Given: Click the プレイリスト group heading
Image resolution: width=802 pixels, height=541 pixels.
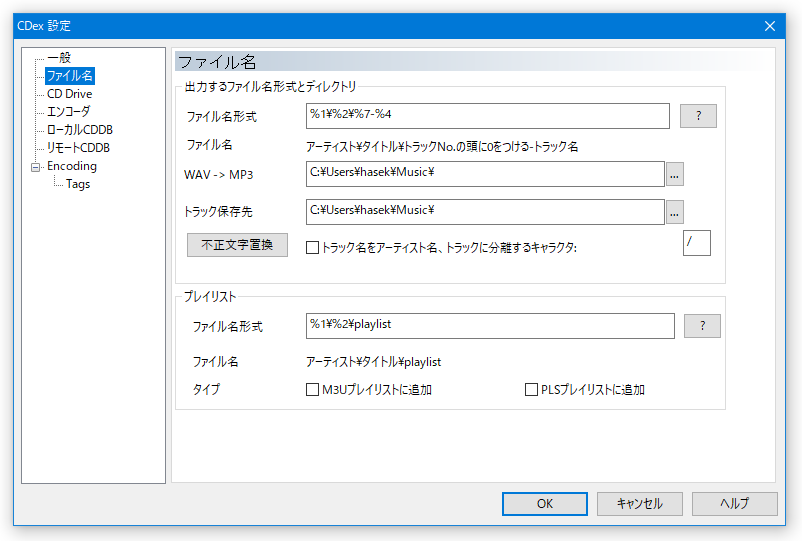Looking at the screenshot, I should pos(210,297).
